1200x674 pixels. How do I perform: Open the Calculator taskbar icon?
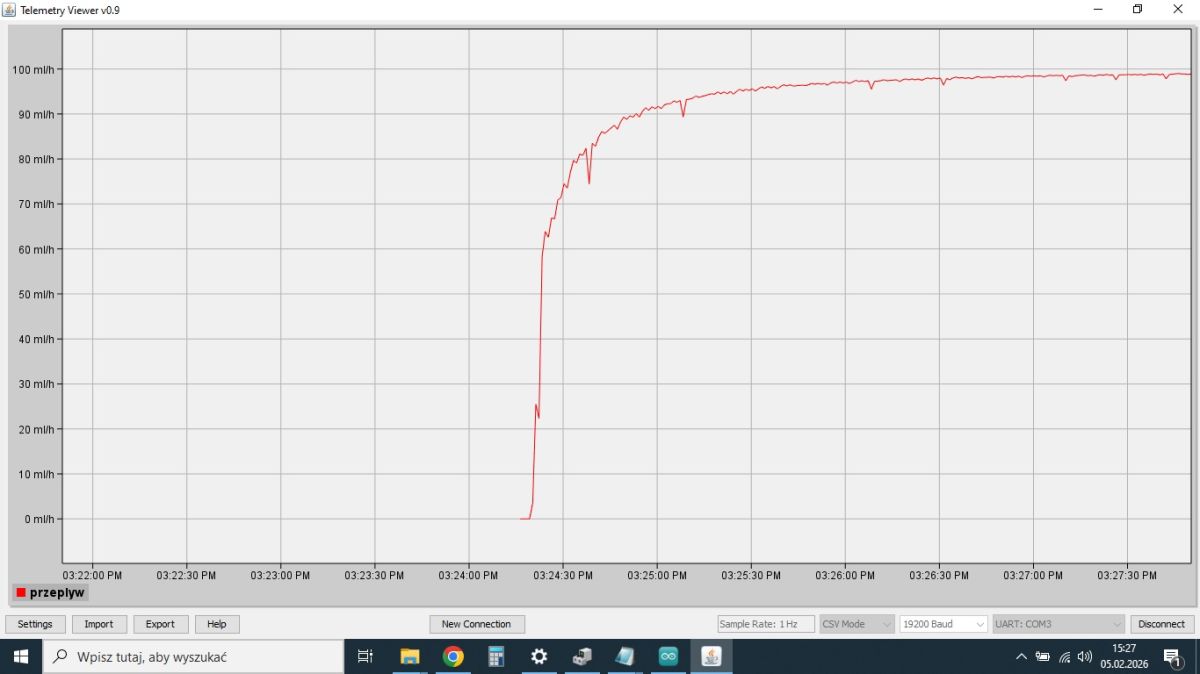pos(496,657)
